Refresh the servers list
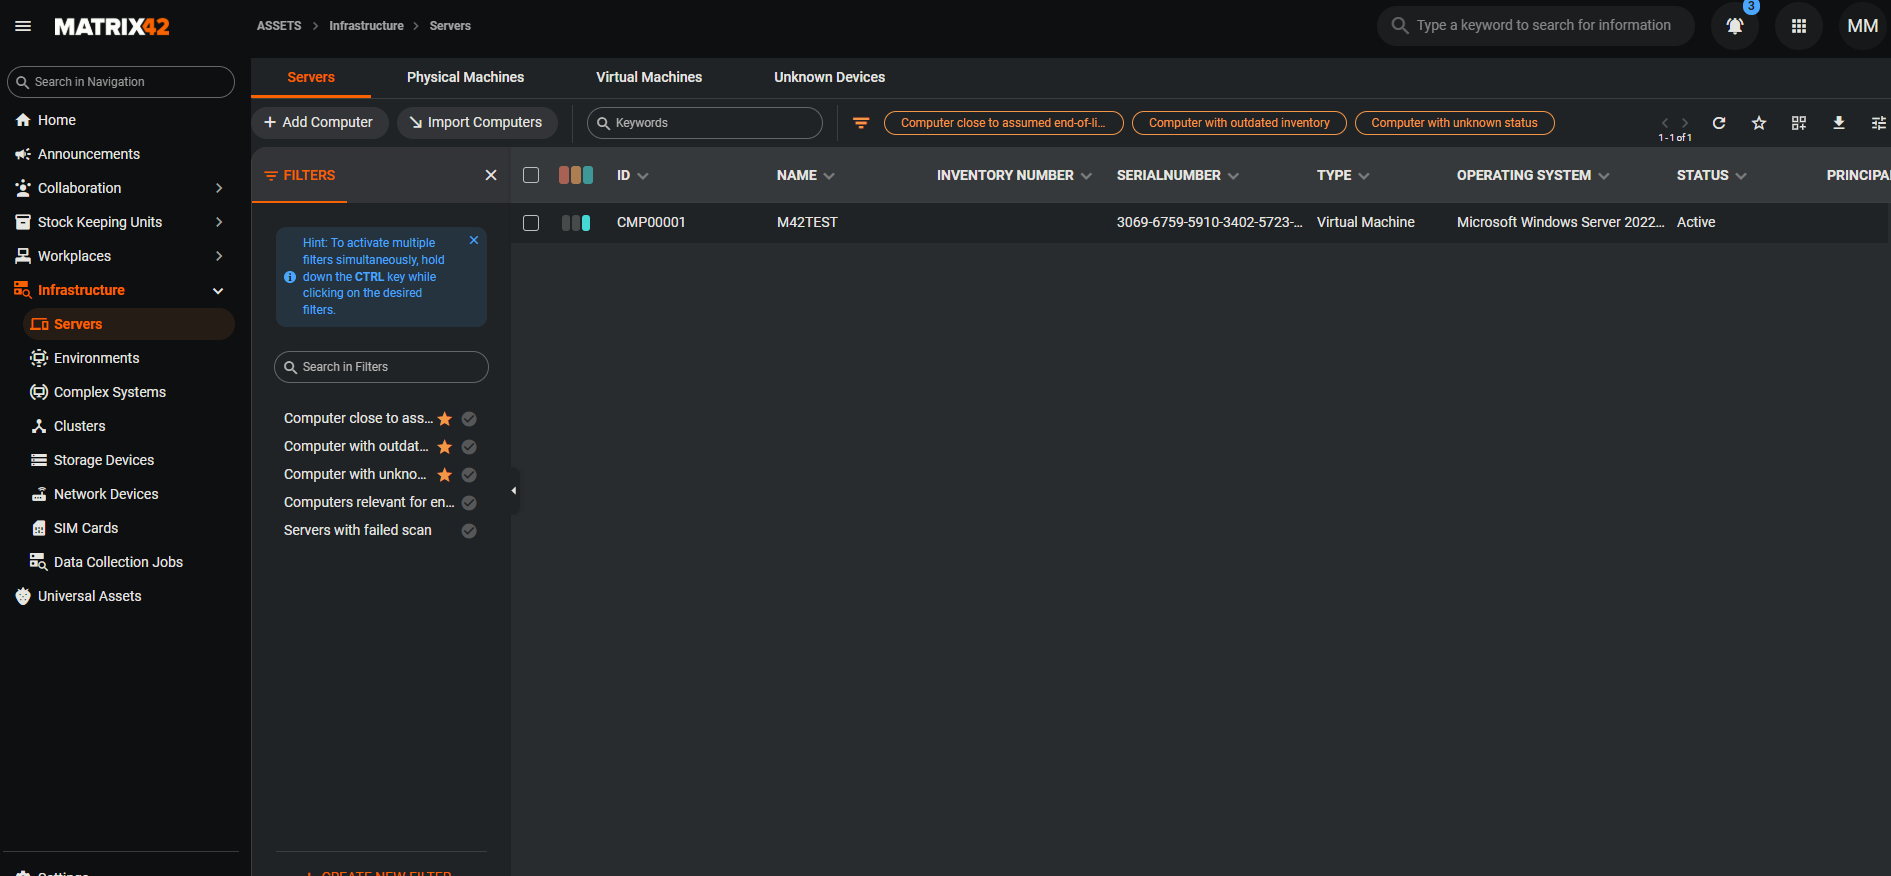 [x=1719, y=123]
